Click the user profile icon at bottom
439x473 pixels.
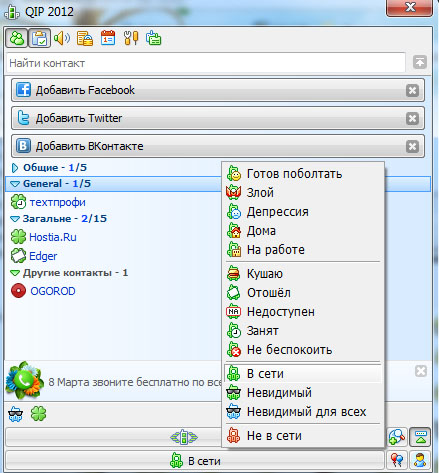click(x=420, y=460)
